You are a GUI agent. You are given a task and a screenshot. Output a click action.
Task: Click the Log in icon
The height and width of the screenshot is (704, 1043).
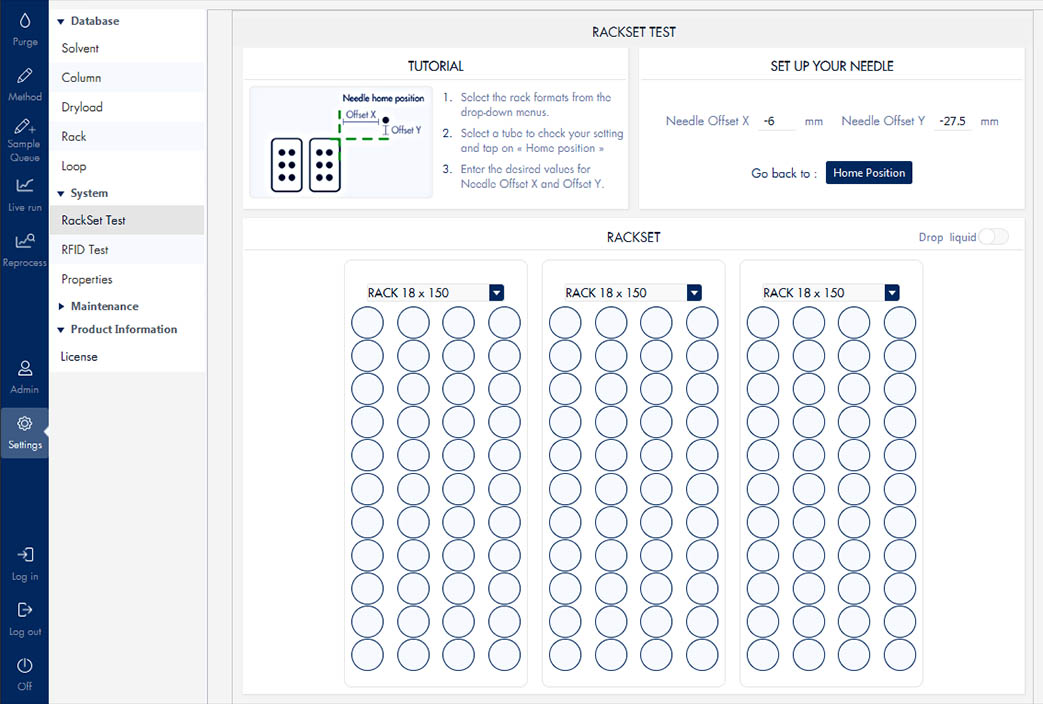coord(25,554)
